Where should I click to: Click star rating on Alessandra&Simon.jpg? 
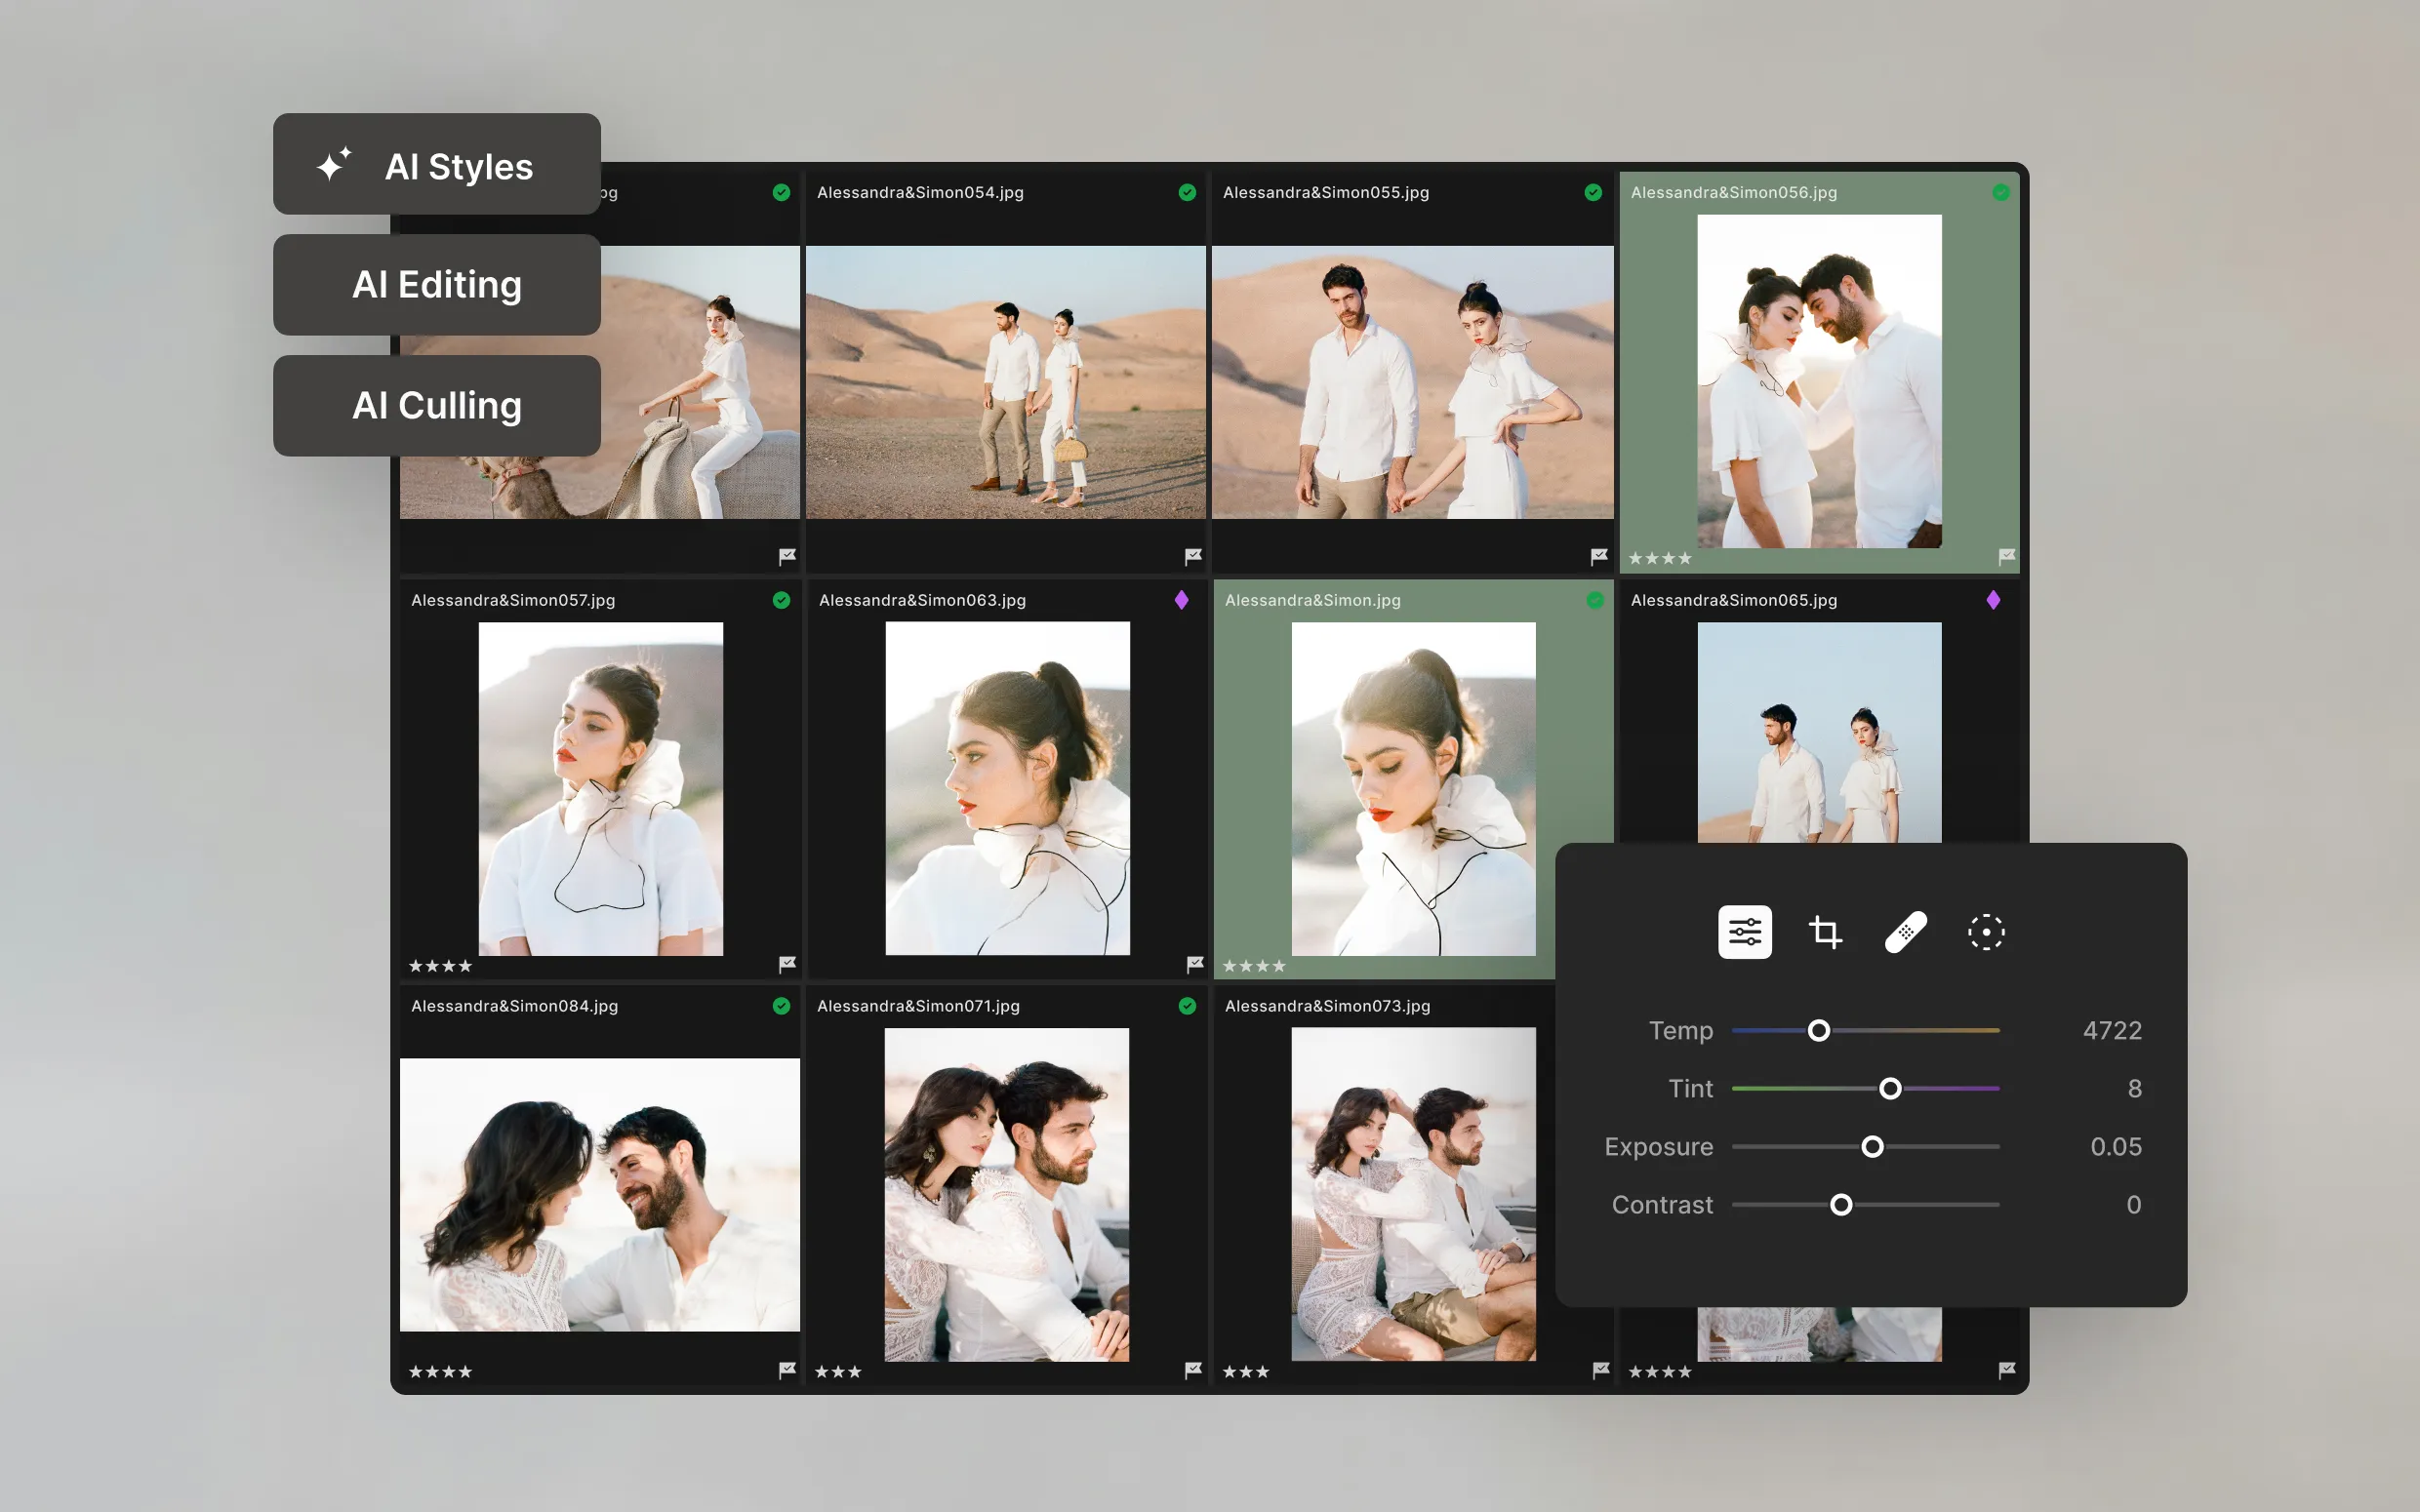coord(1254,966)
